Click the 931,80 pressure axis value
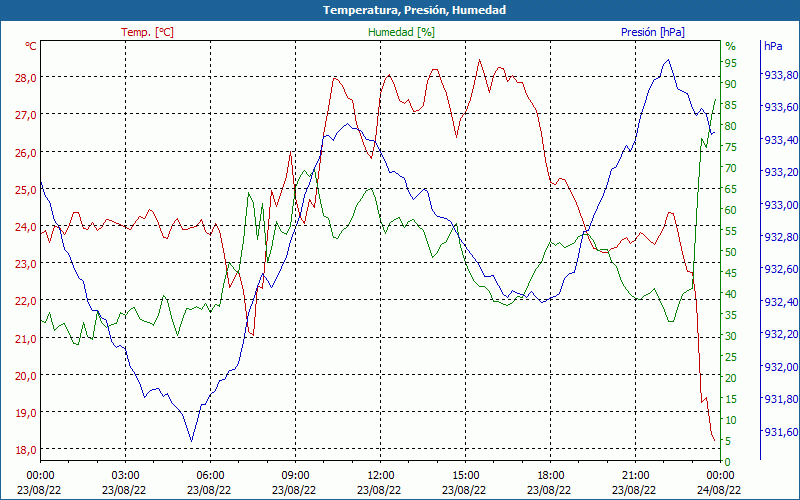 (x=781, y=399)
